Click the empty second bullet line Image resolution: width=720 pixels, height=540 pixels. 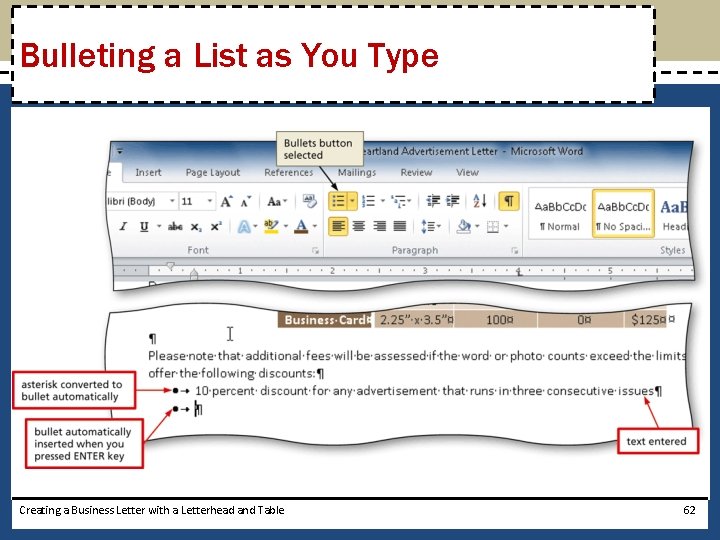tap(198, 409)
